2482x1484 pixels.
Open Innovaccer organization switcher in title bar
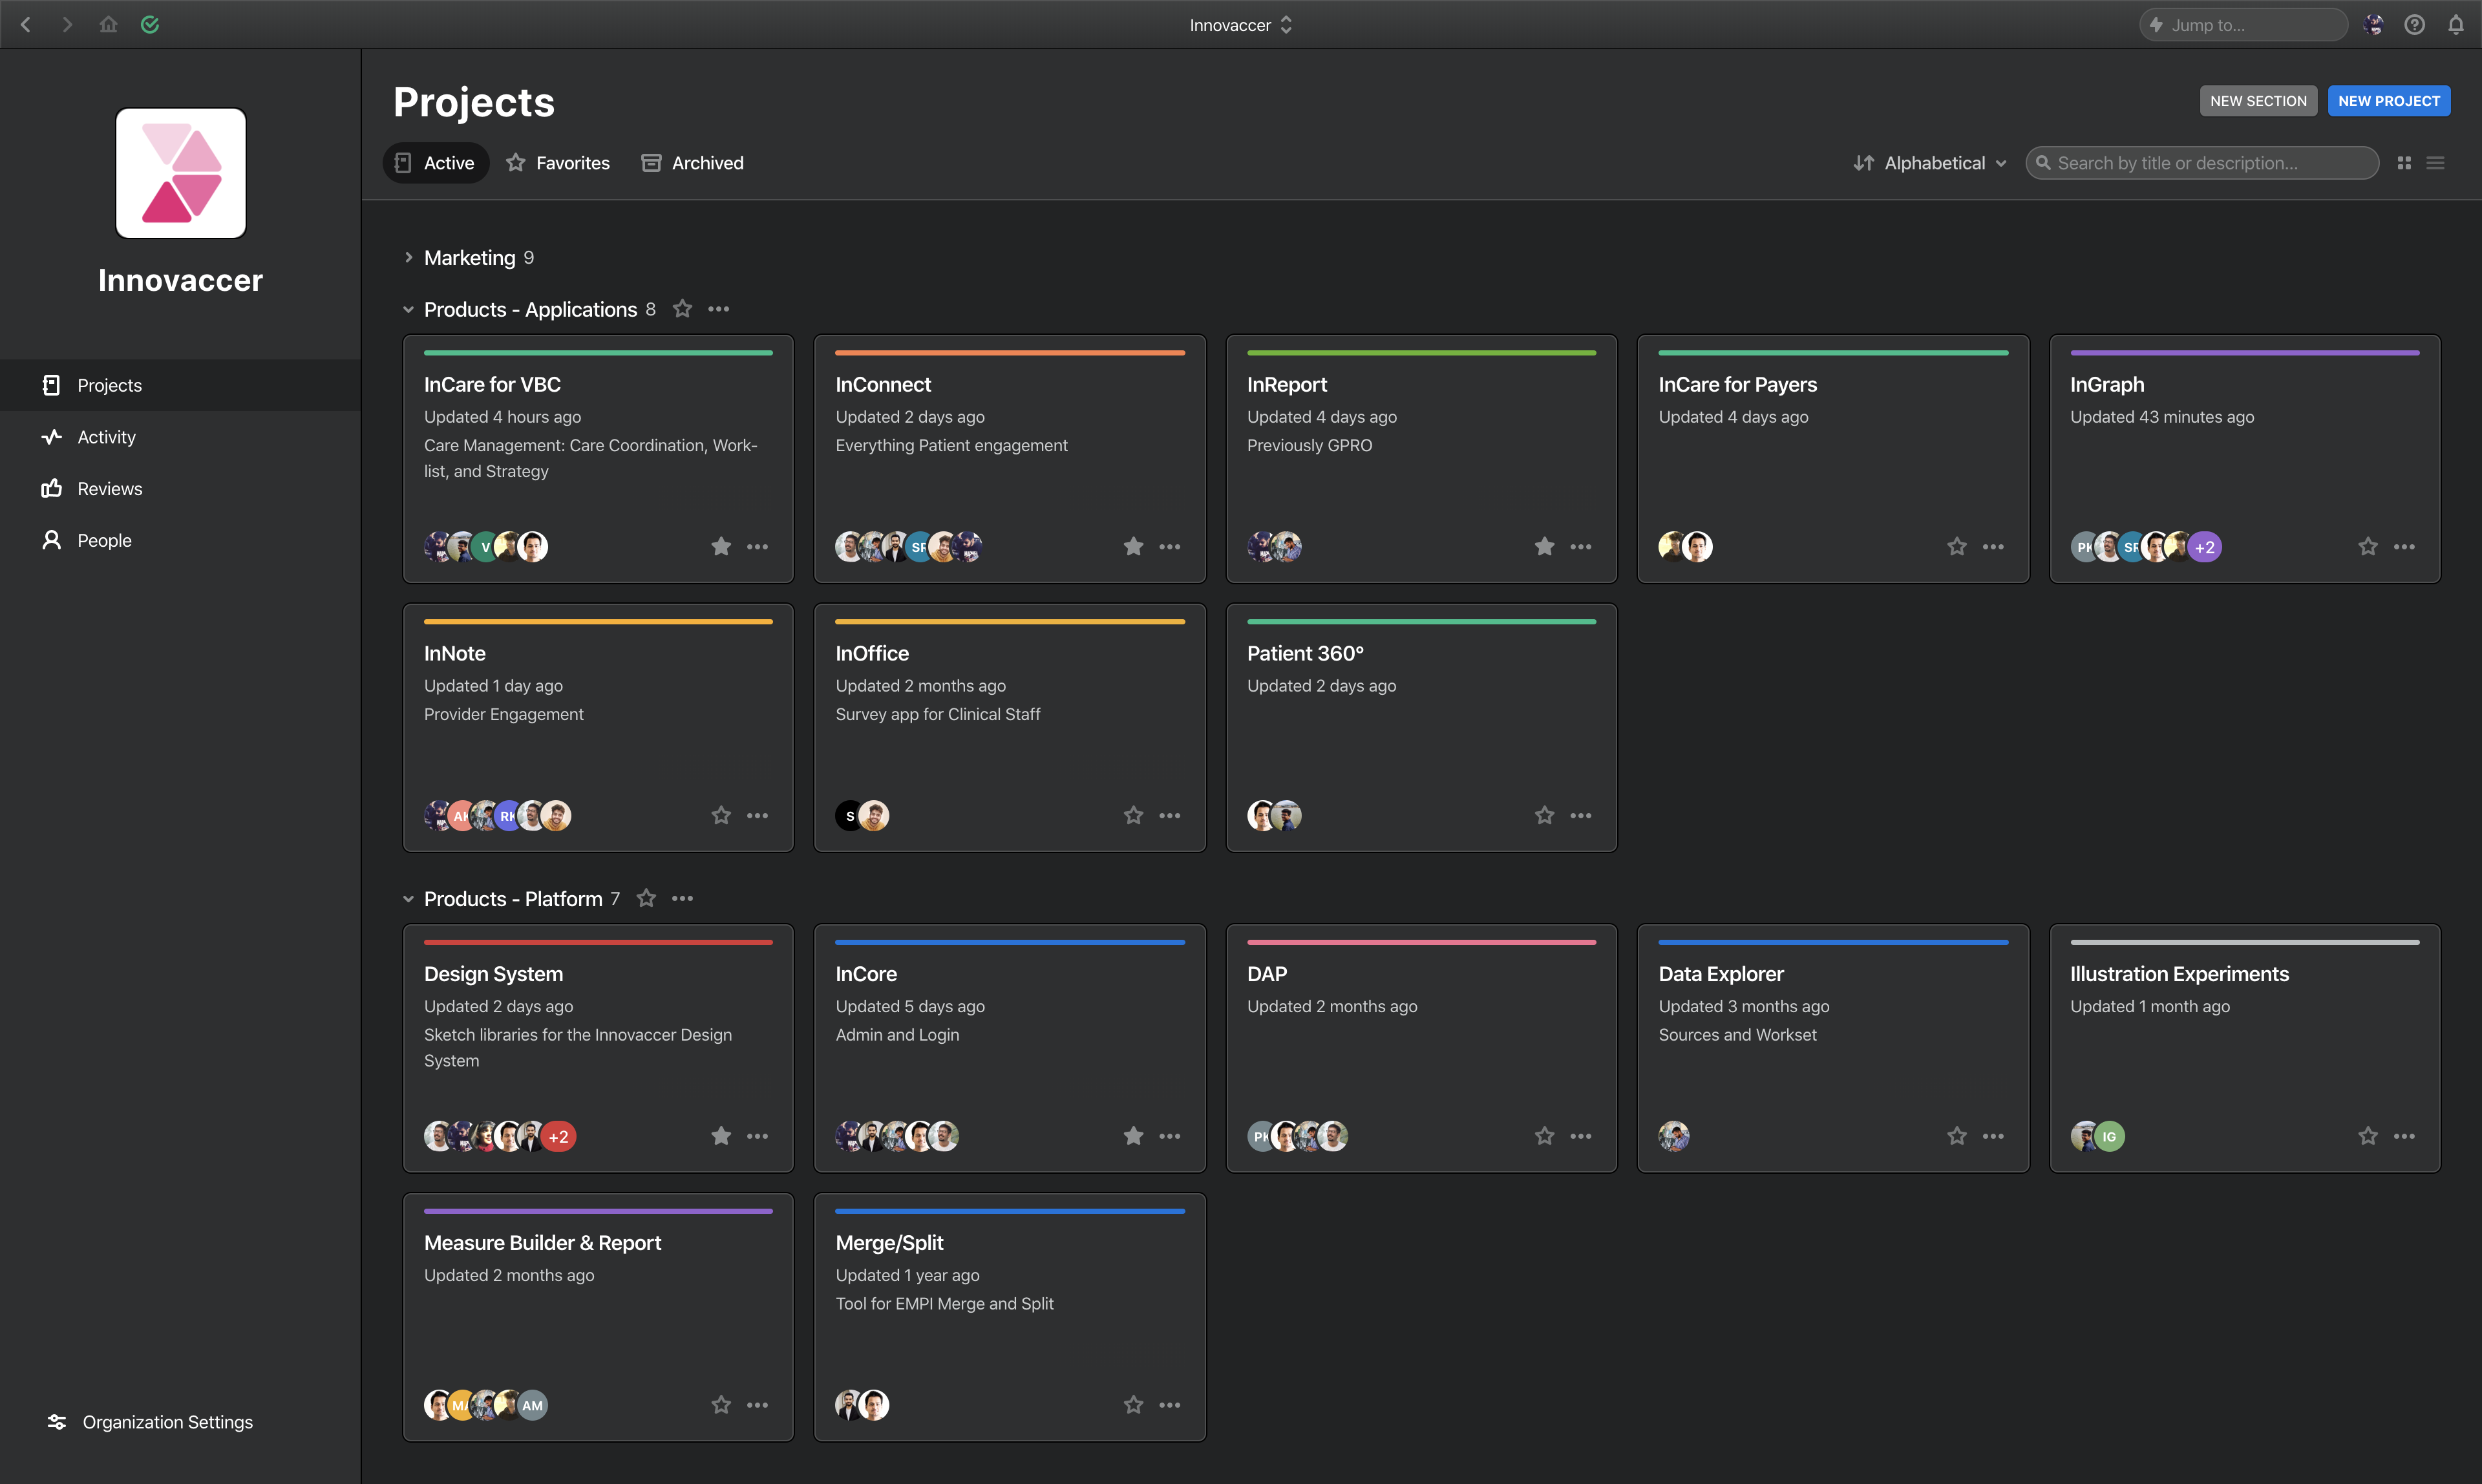(1241, 25)
